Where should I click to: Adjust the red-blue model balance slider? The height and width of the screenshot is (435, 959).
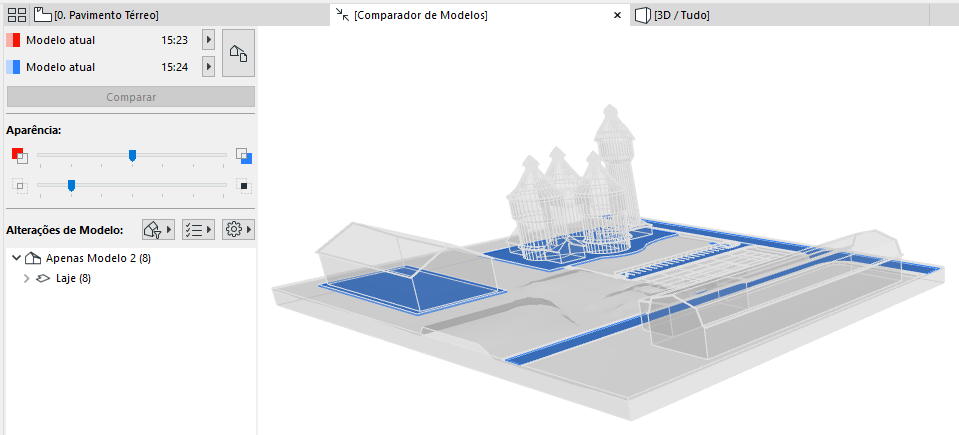pyautogui.click(x=132, y=156)
